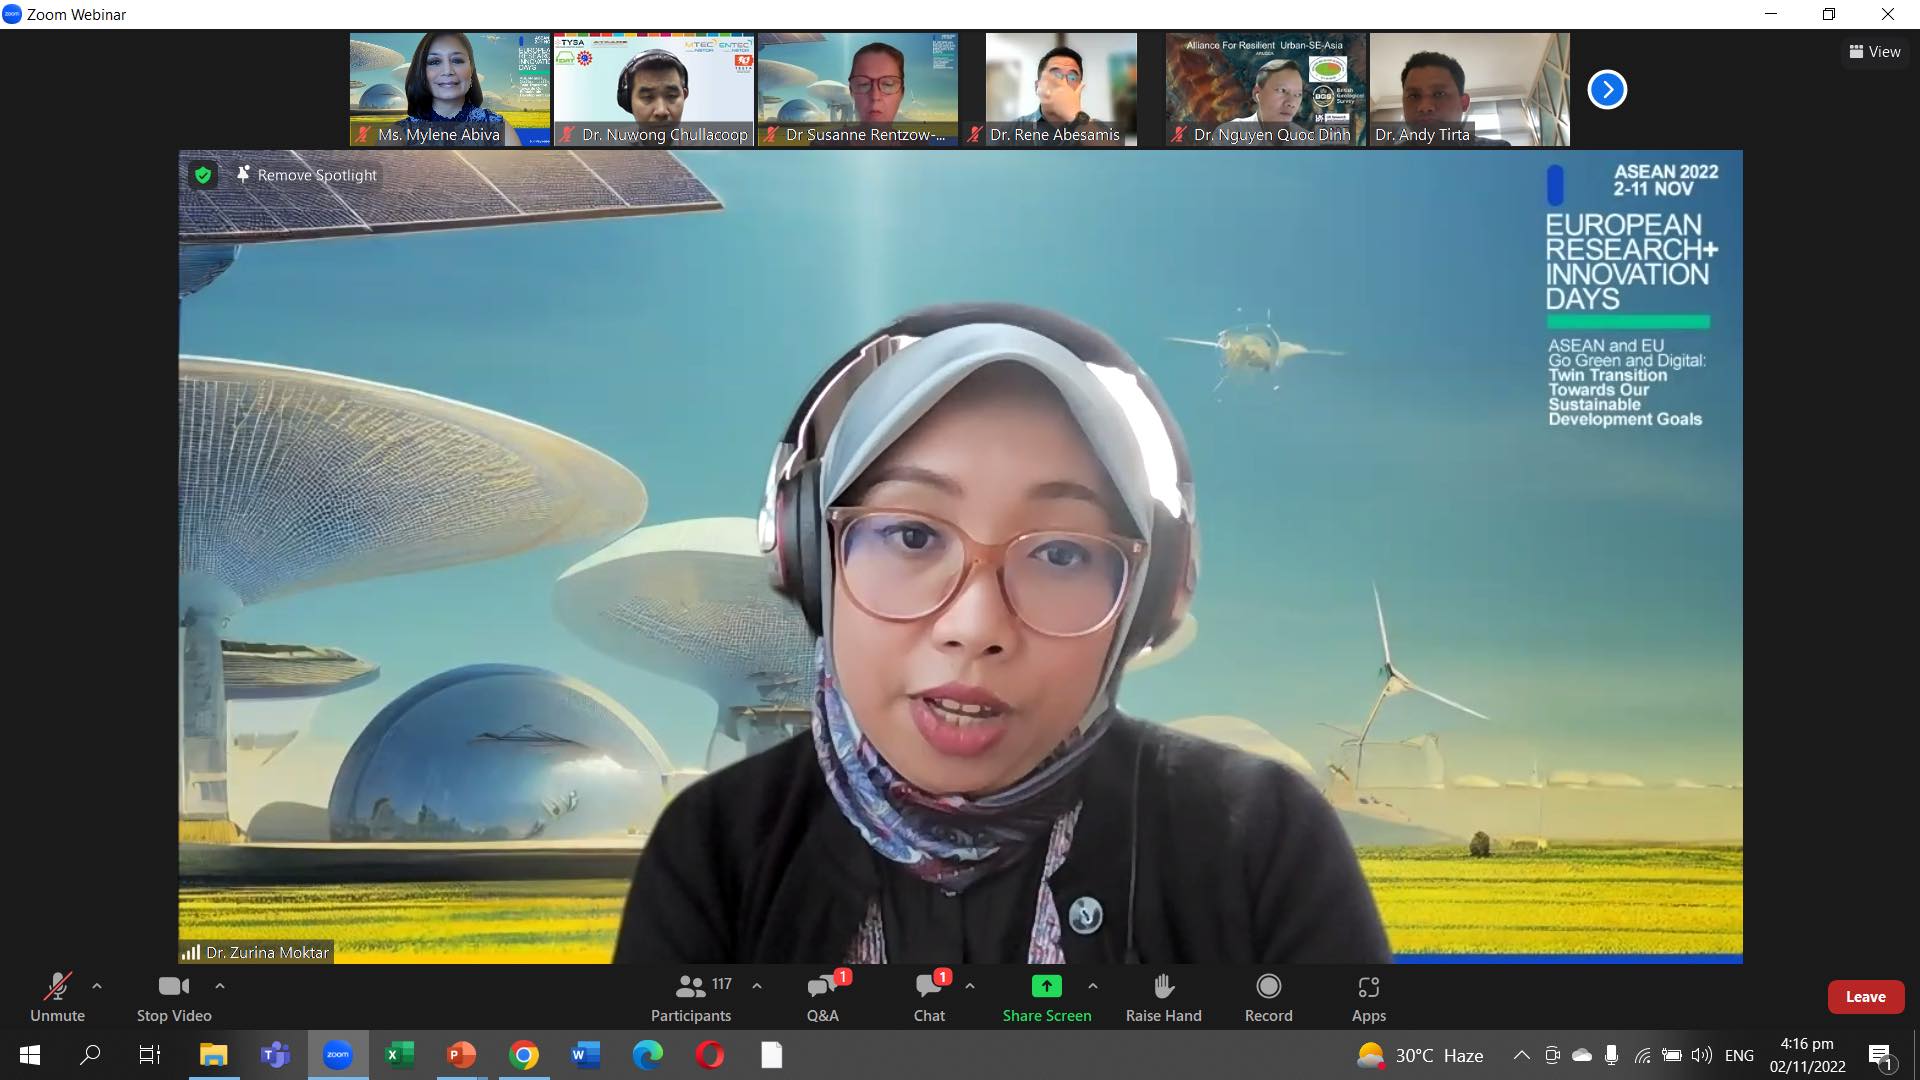The height and width of the screenshot is (1080, 1920).
Task: Open Windows Start menu
Action: 30,1055
